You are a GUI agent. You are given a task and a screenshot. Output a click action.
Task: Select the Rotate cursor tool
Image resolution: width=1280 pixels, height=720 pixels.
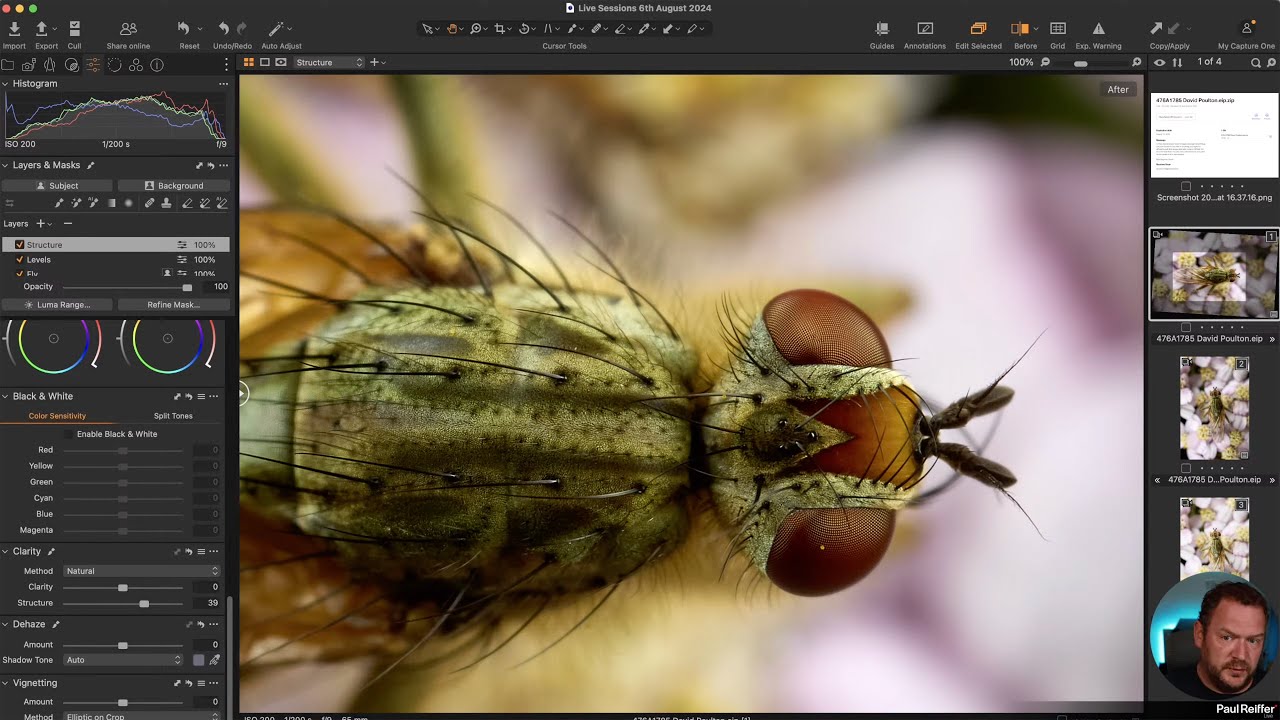click(524, 29)
